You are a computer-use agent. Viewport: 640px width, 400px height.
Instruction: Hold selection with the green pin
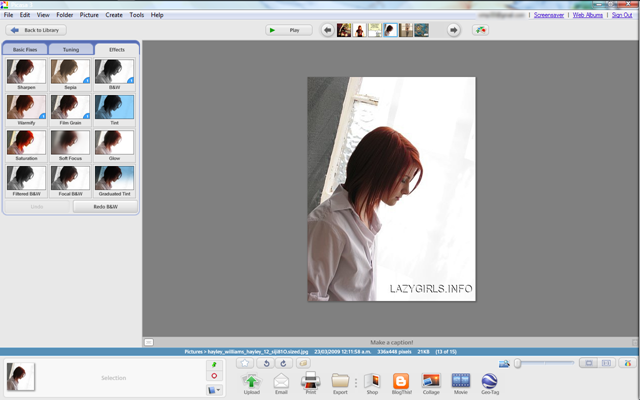pyautogui.click(x=214, y=364)
